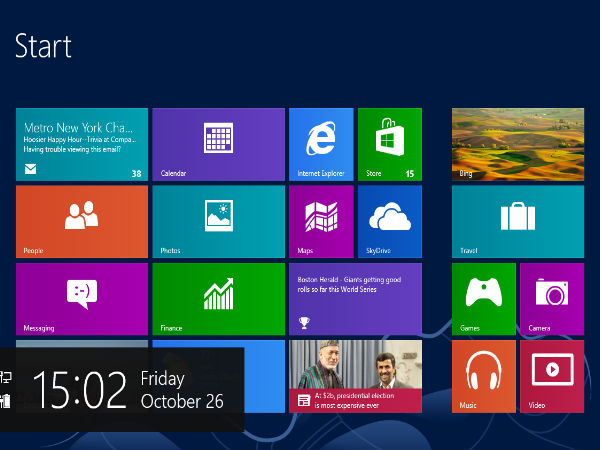This screenshot has width=600, height=450.
Task: Open the Calendar tile
Action: point(218,144)
